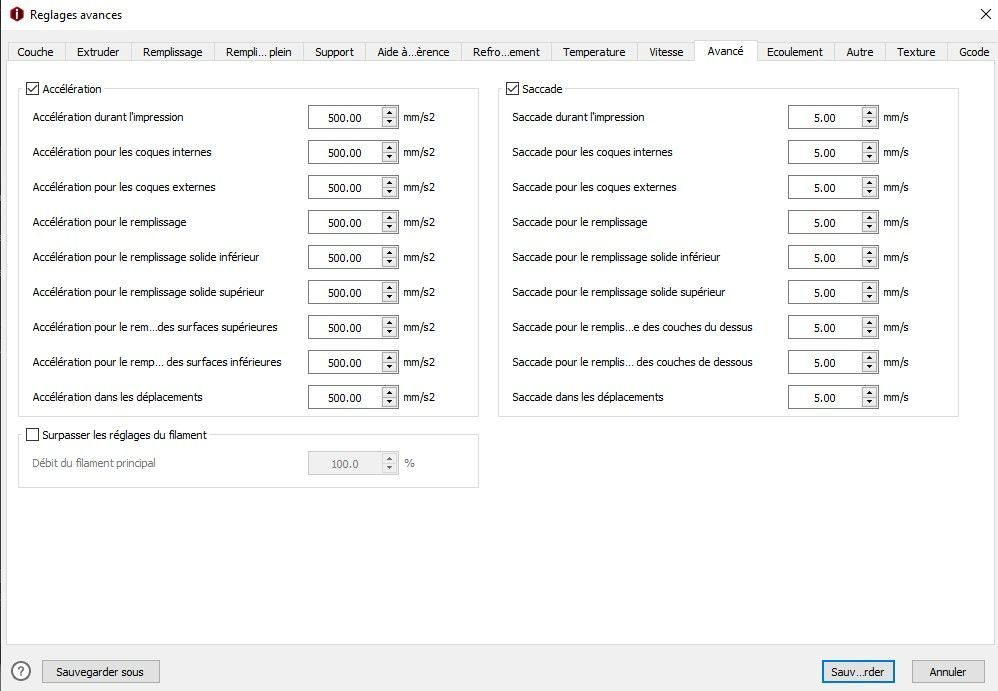Increase Débit du filament principal value
Viewport: 998px width, 691px height.
pos(390,457)
